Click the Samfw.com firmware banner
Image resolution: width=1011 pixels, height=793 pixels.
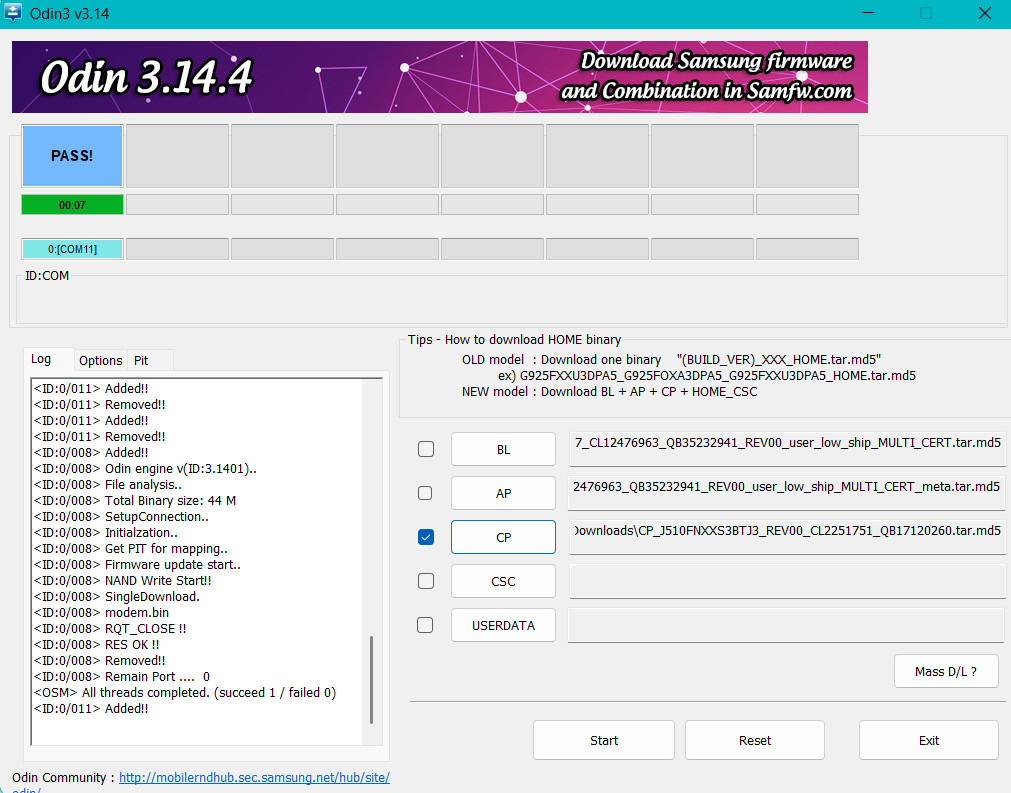(440, 77)
